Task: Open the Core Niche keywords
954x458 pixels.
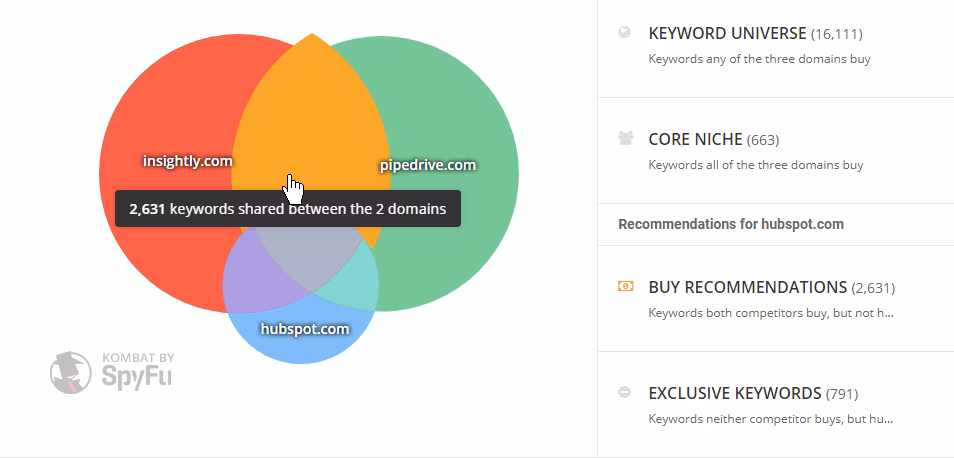Action: 695,139
